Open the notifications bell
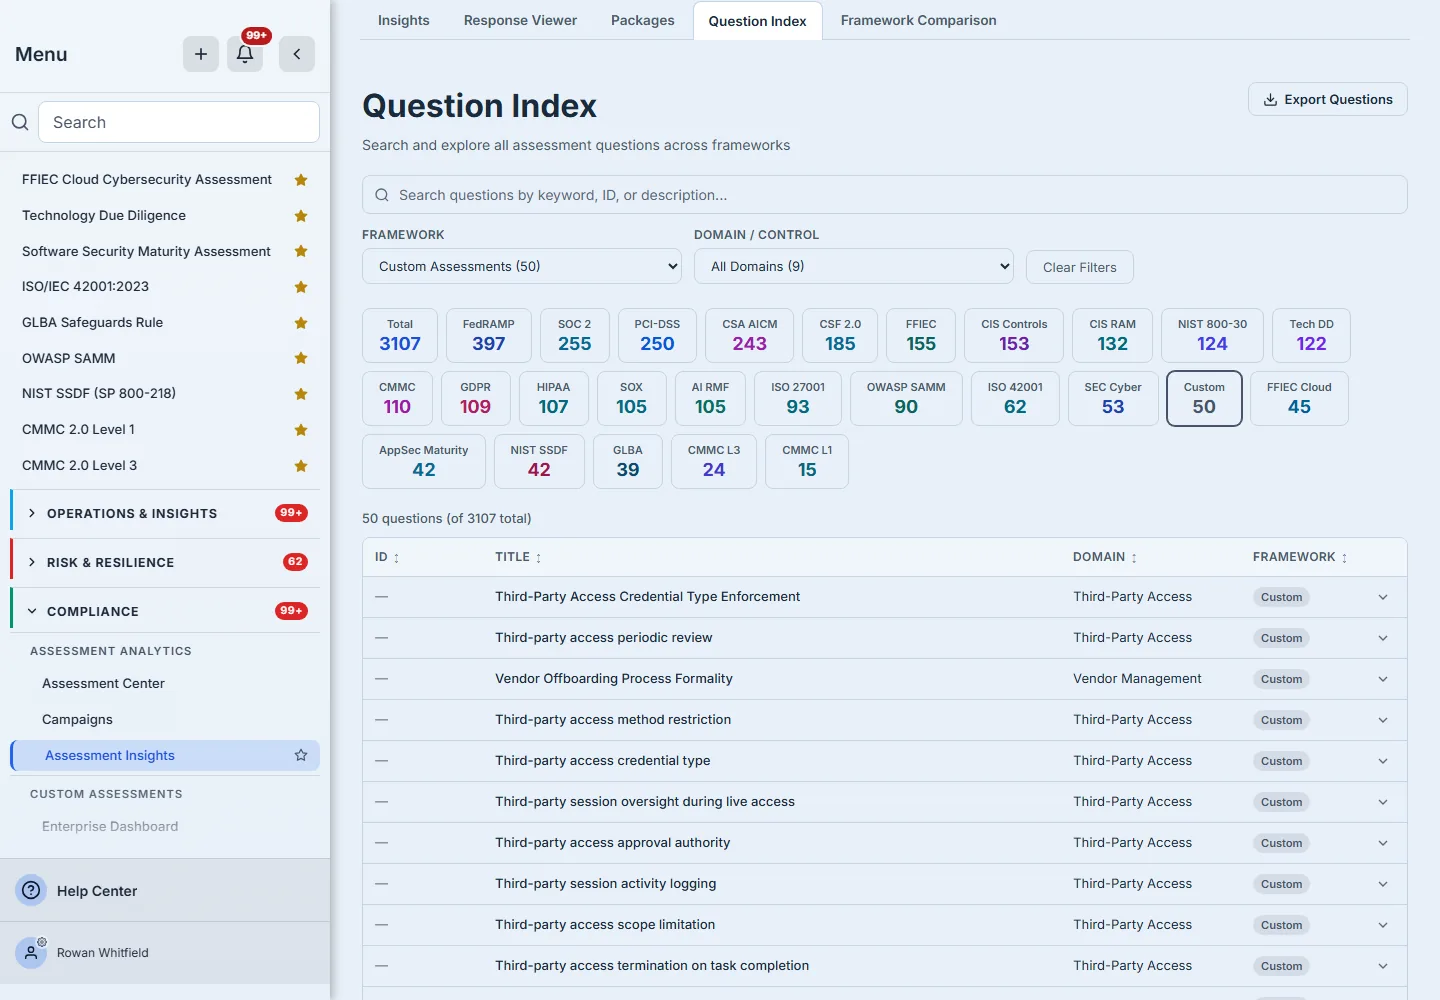 (x=245, y=54)
